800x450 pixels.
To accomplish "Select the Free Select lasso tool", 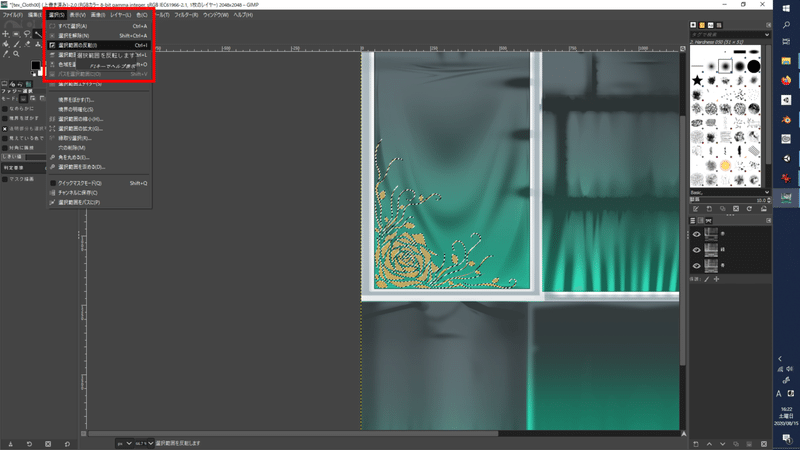I will click(x=27, y=34).
